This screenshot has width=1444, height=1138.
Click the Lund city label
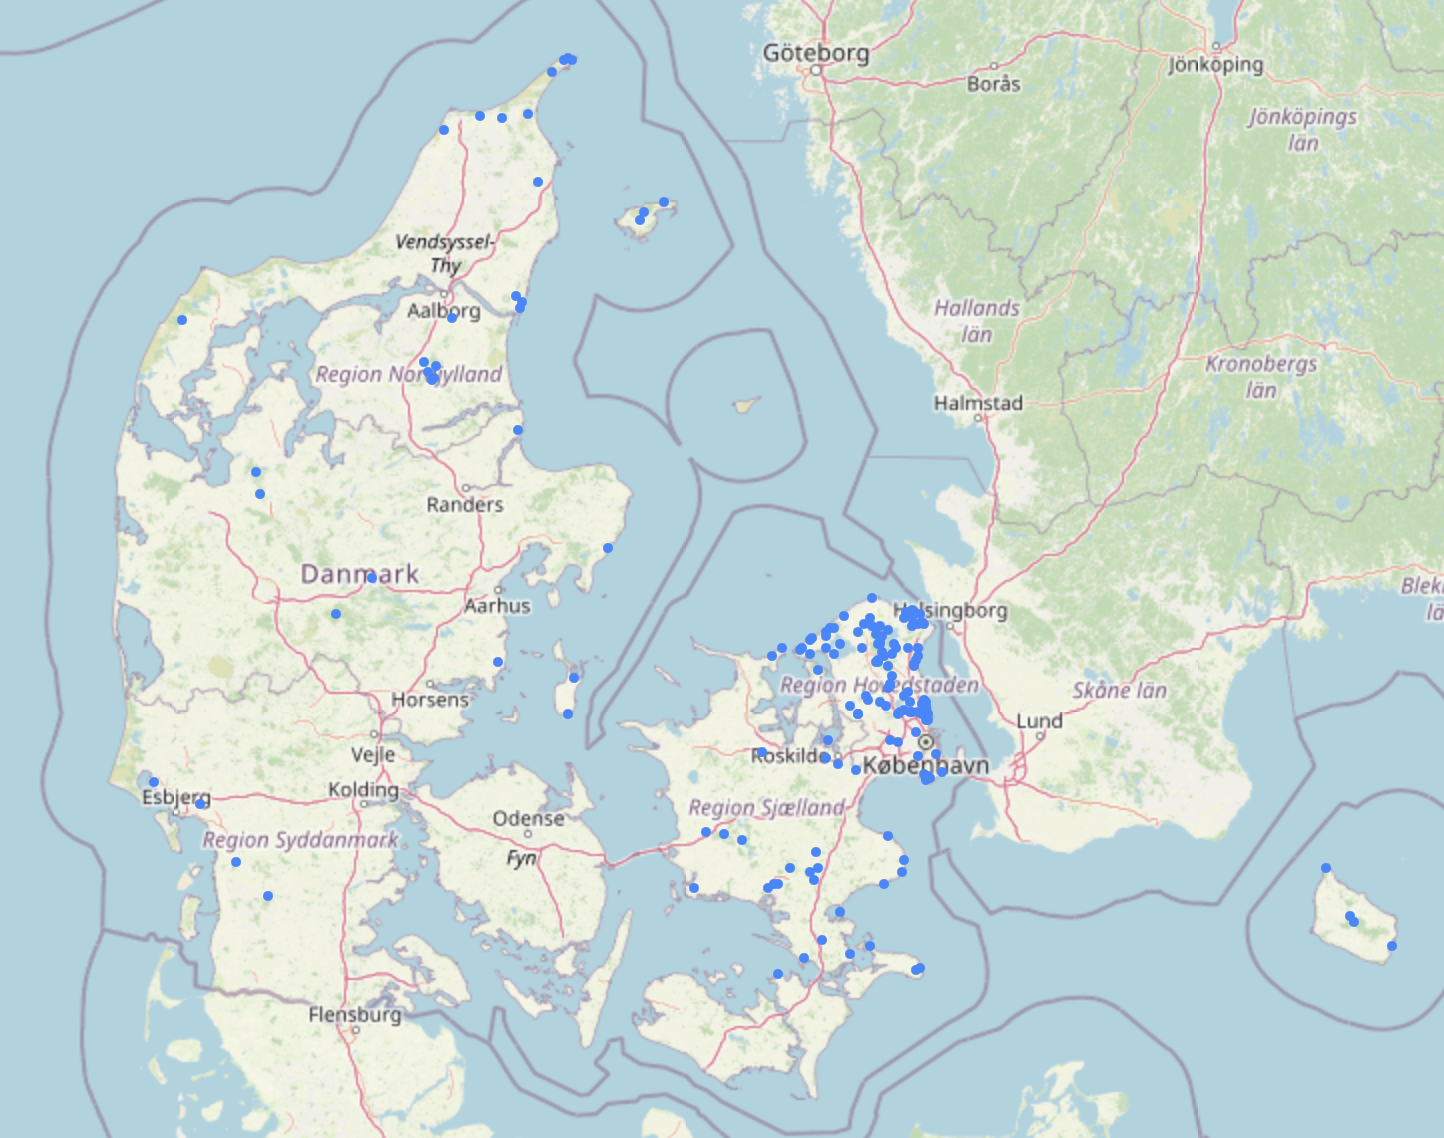tap(1039, 720)
